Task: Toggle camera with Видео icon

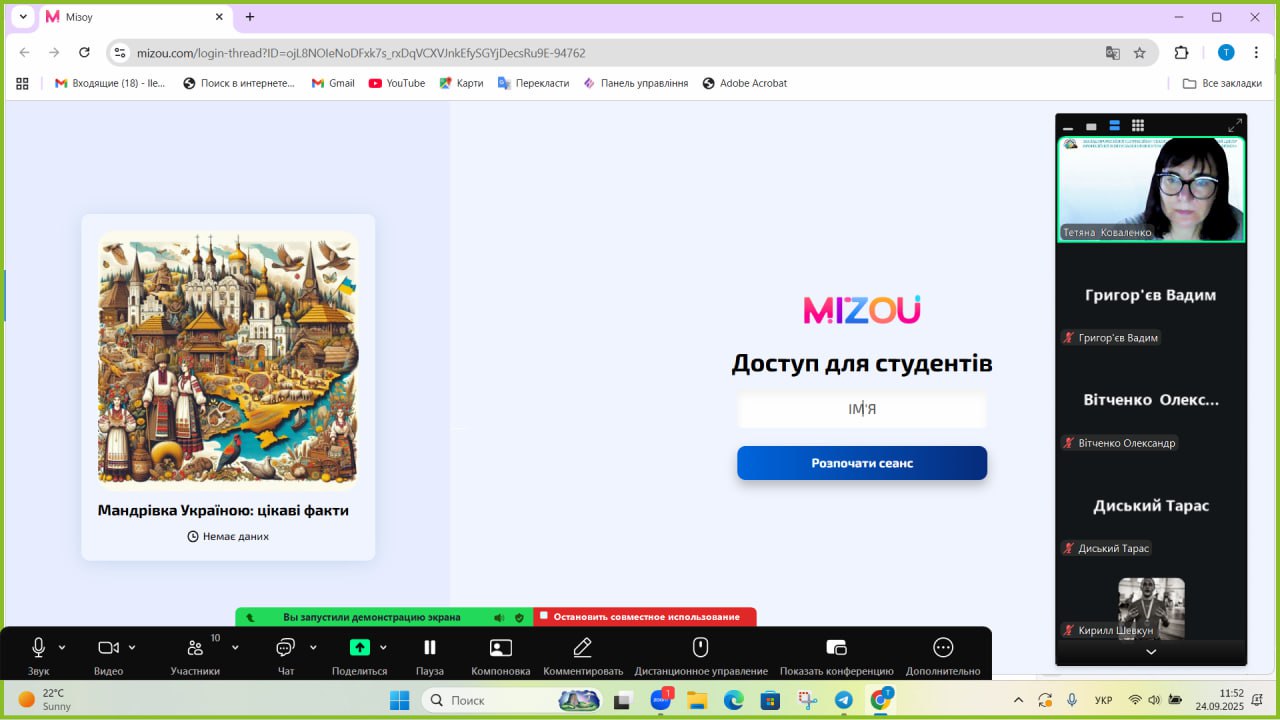Action: [x=108, y=648]
